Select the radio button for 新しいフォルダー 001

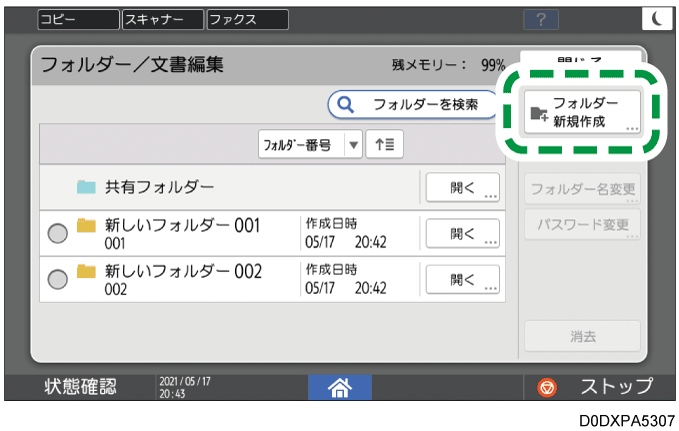point(58,233)
